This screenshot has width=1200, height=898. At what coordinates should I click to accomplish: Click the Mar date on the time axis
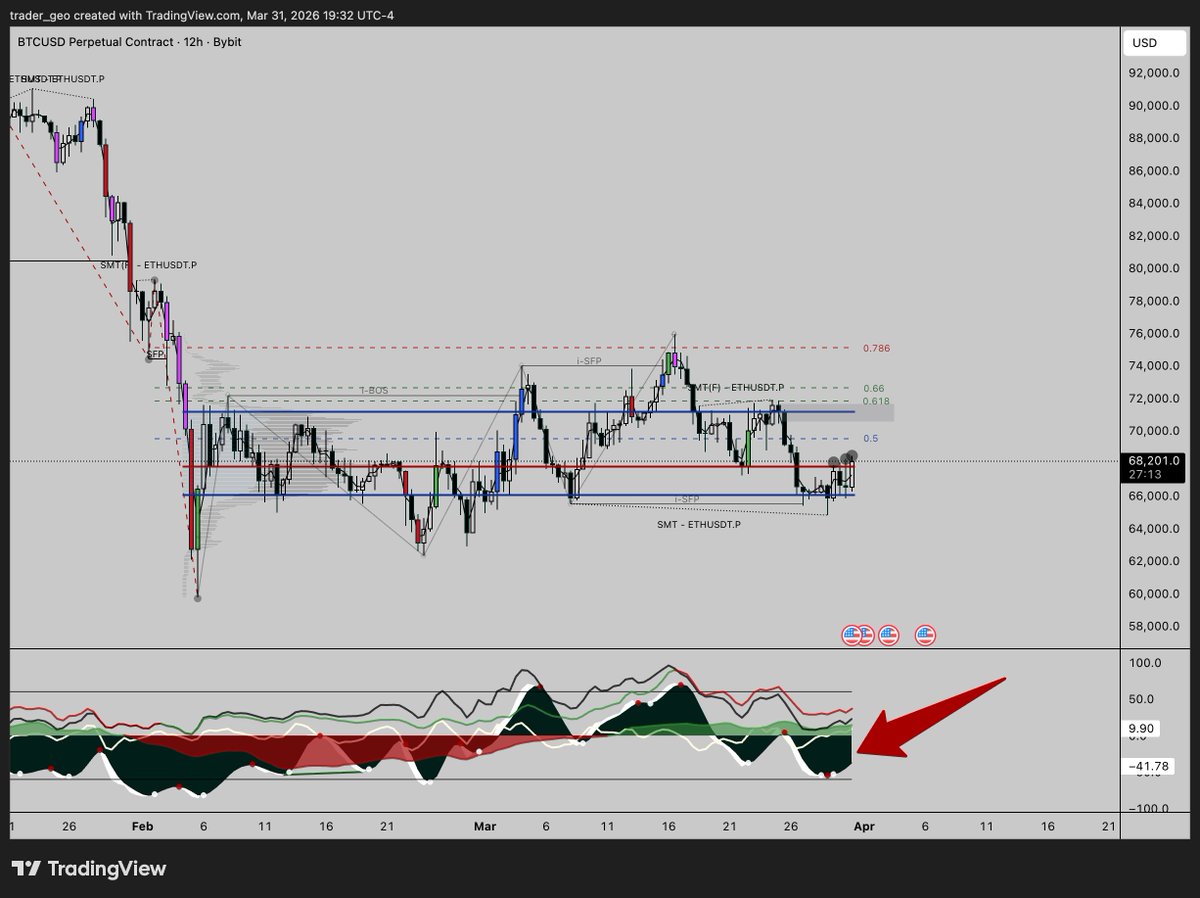(x=485, y=827)
